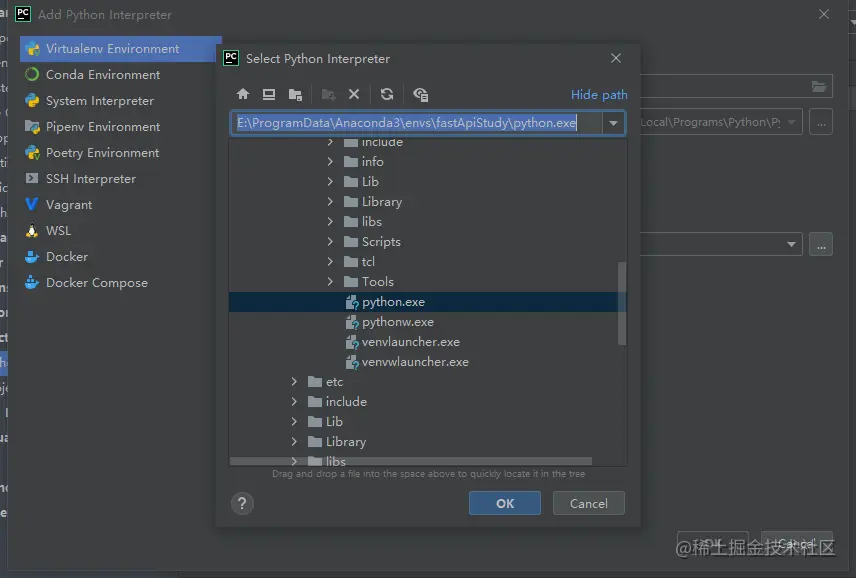The image size is (856, 578).
Task: Select the etc folder row
Action: [428, 382]
